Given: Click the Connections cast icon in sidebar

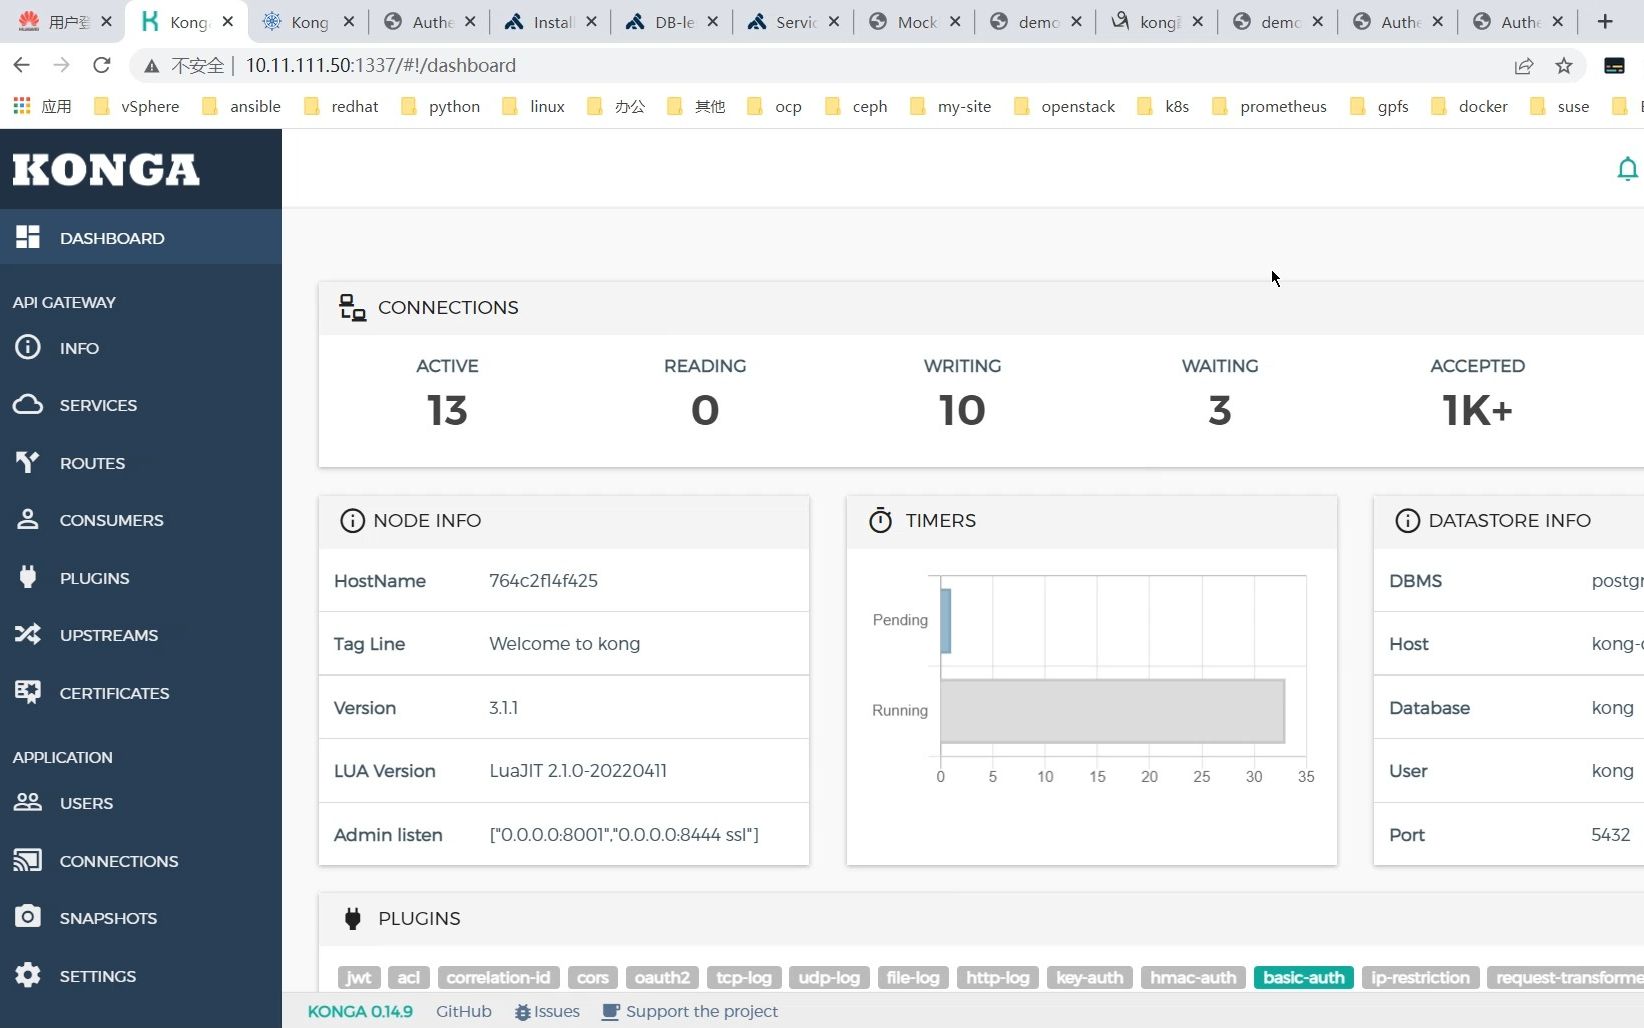Looking at the screenshot, I should click(x=28, y=860).
